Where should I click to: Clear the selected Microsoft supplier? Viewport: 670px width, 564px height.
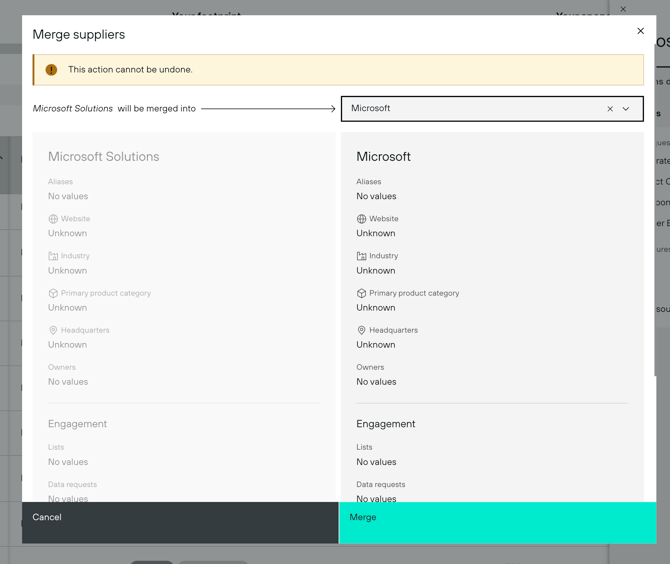pyautogui.click(x=610, y=109)
